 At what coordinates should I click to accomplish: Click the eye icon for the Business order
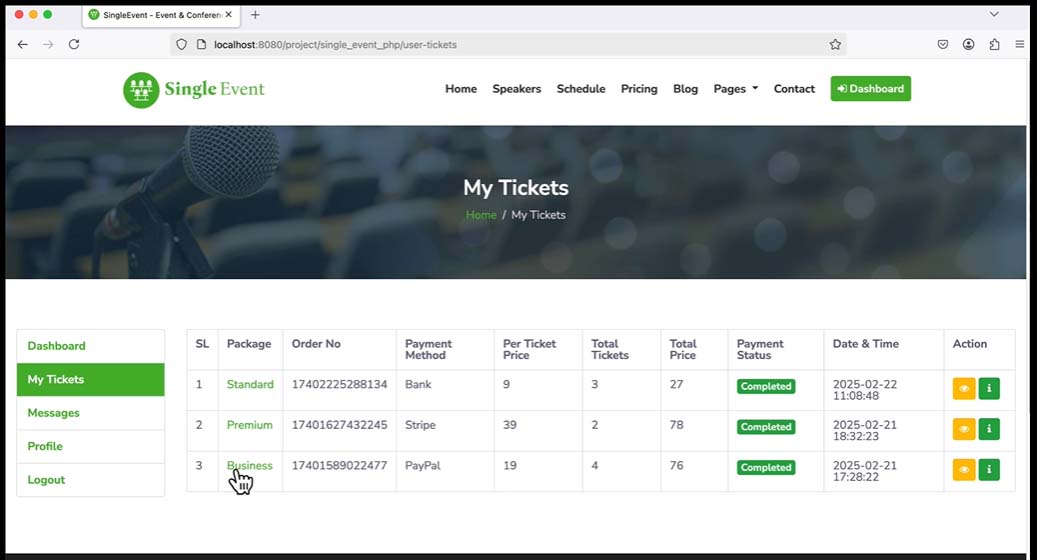(x=963, y=469)
